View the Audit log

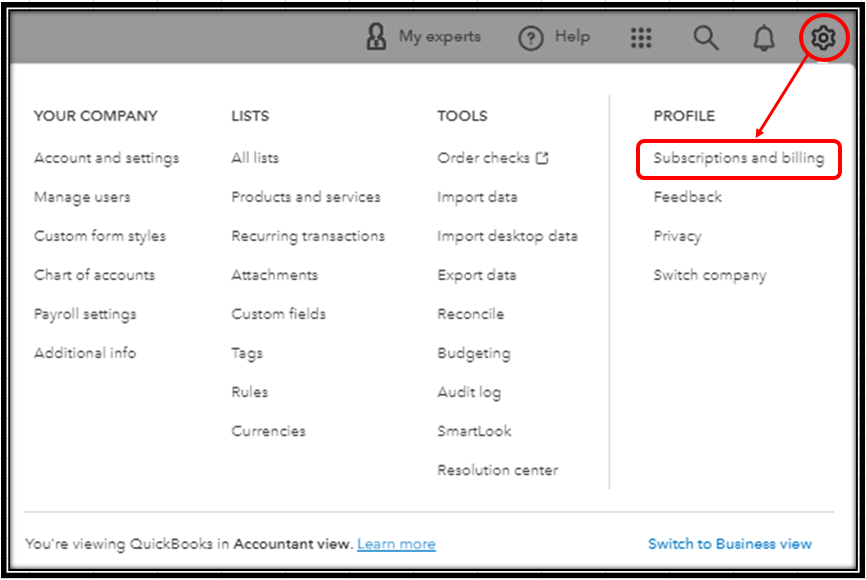(469, 392)
